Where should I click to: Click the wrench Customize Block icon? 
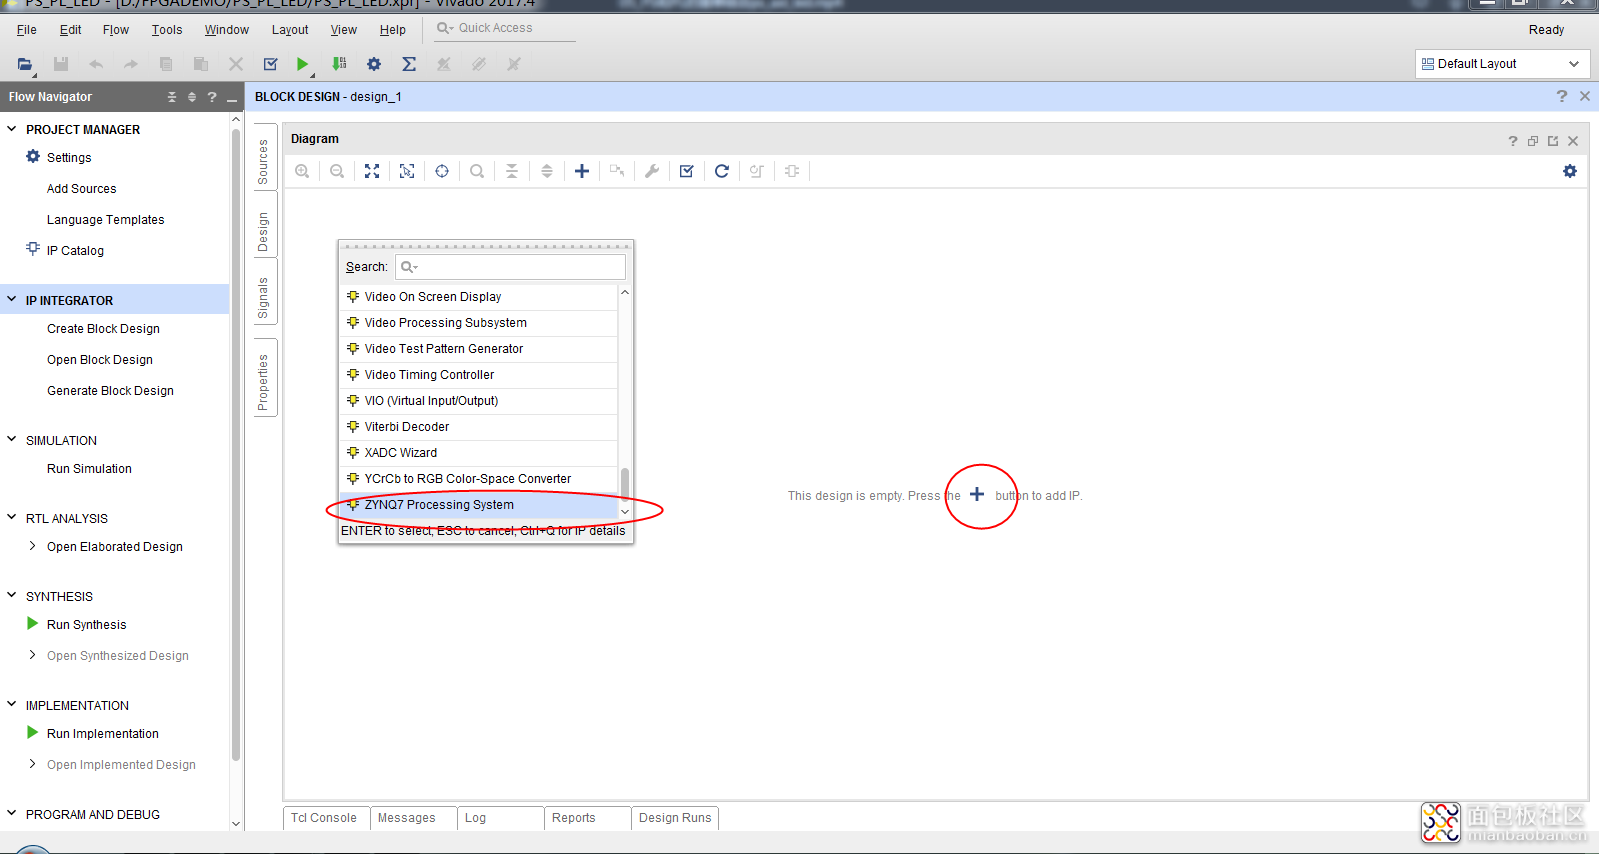652,171
